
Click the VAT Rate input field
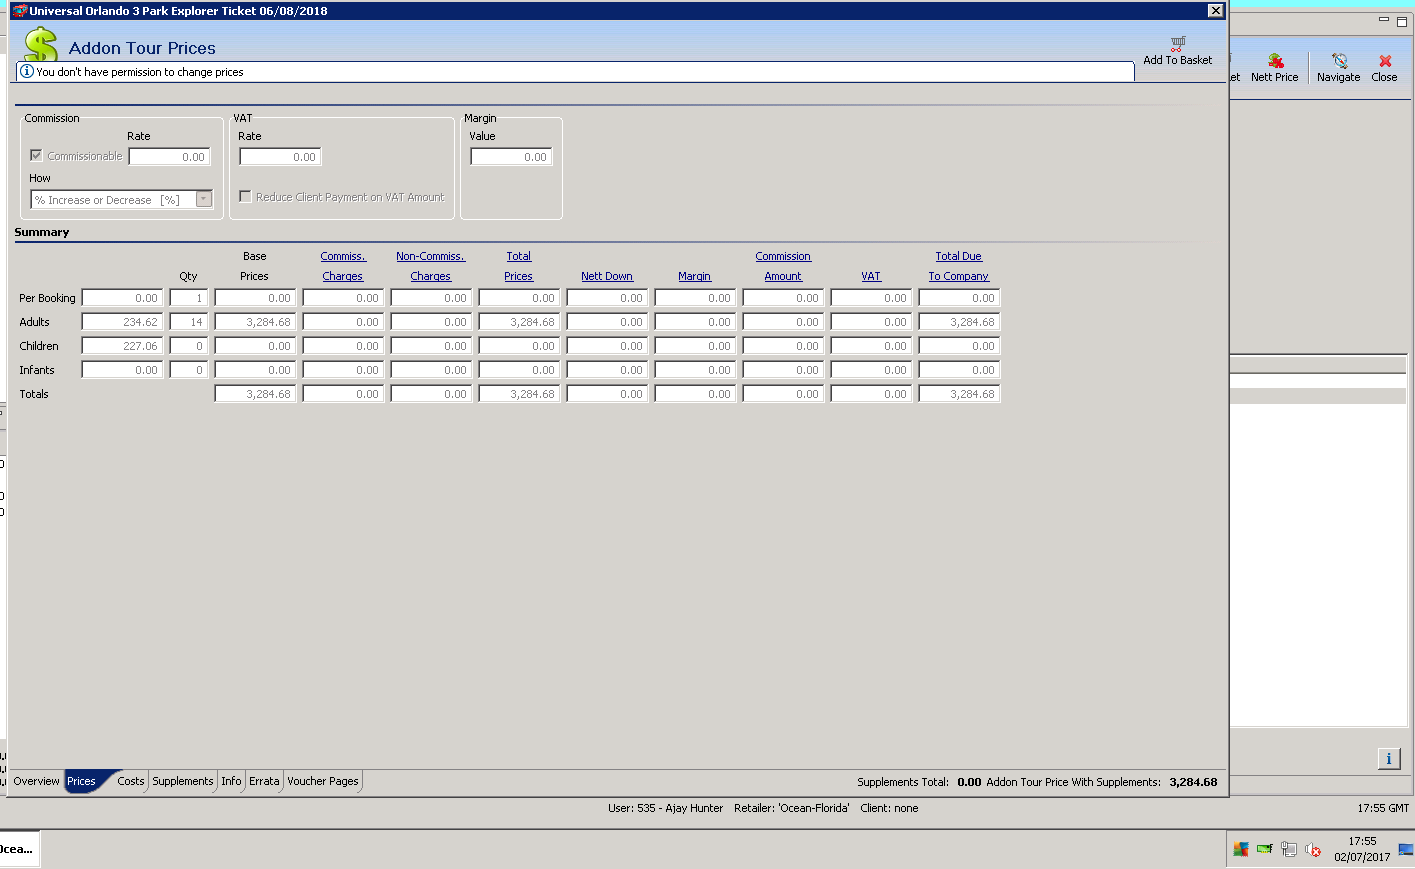[280, 156]
